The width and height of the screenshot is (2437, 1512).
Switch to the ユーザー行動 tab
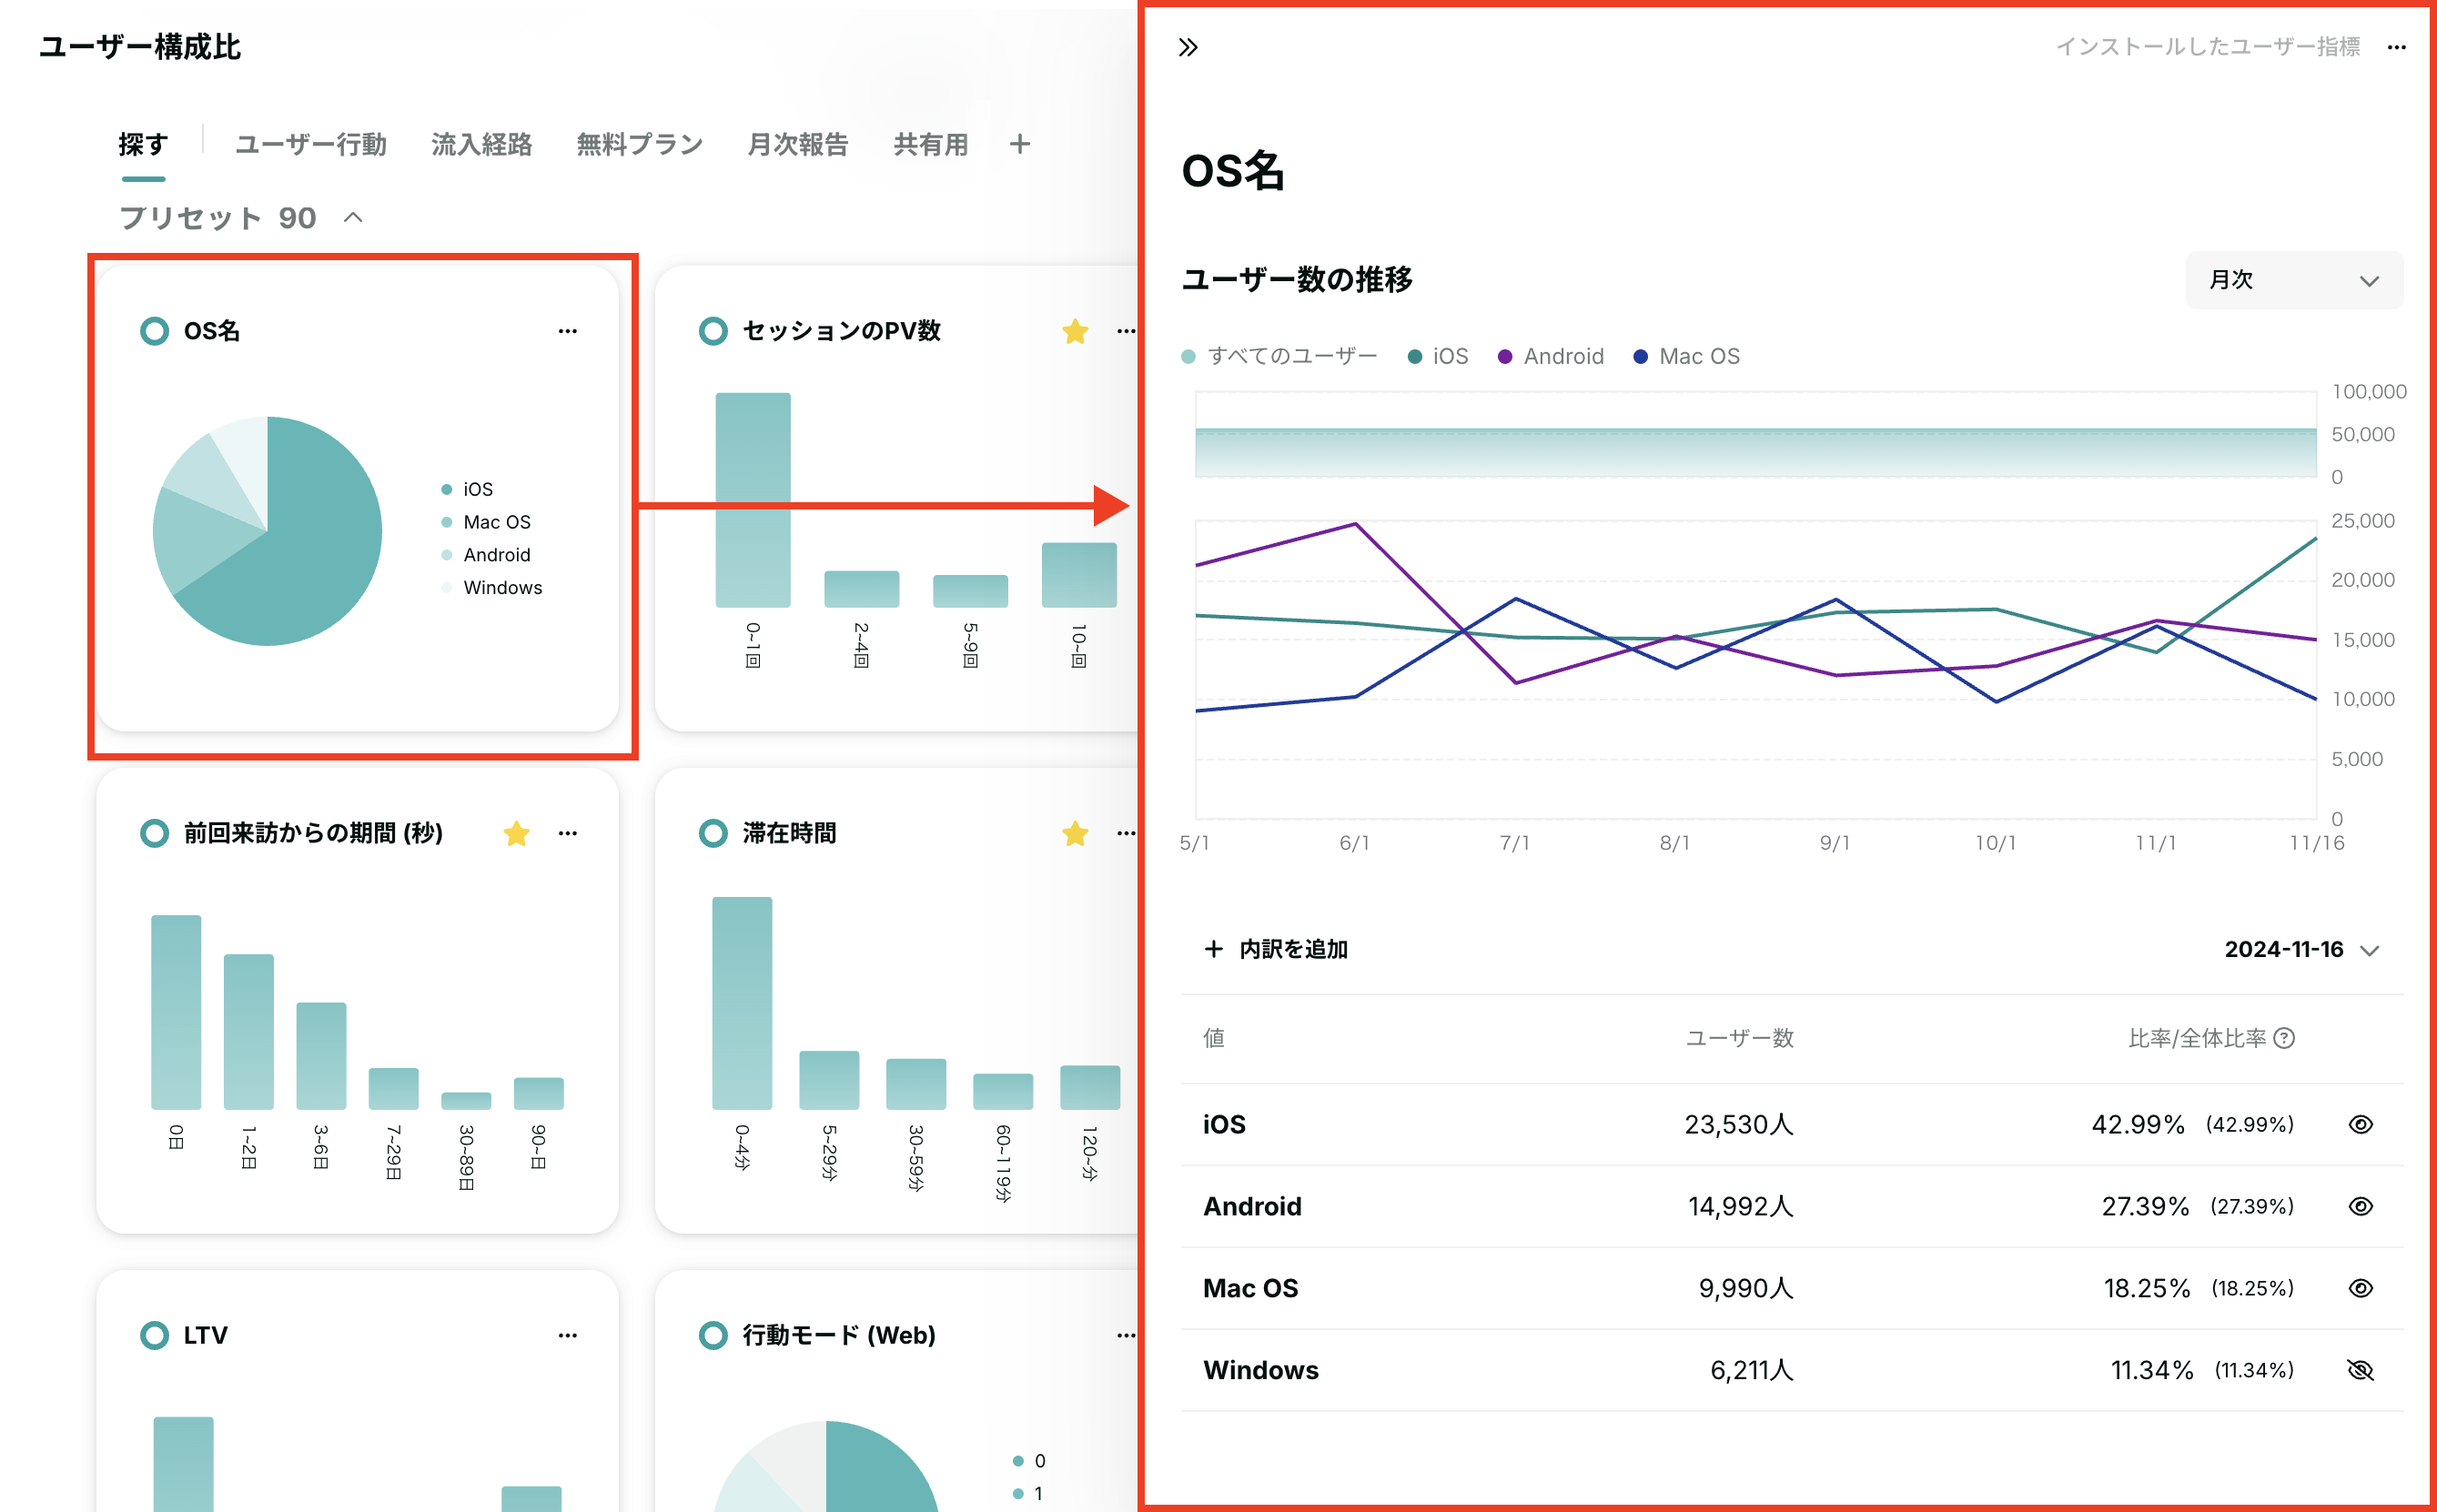pyautogui.click(x=311, y=144)
